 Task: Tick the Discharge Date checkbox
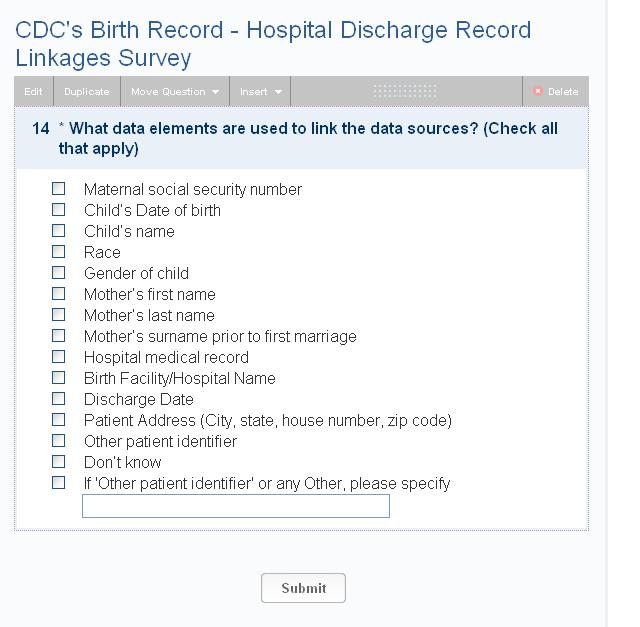[59, 399]
